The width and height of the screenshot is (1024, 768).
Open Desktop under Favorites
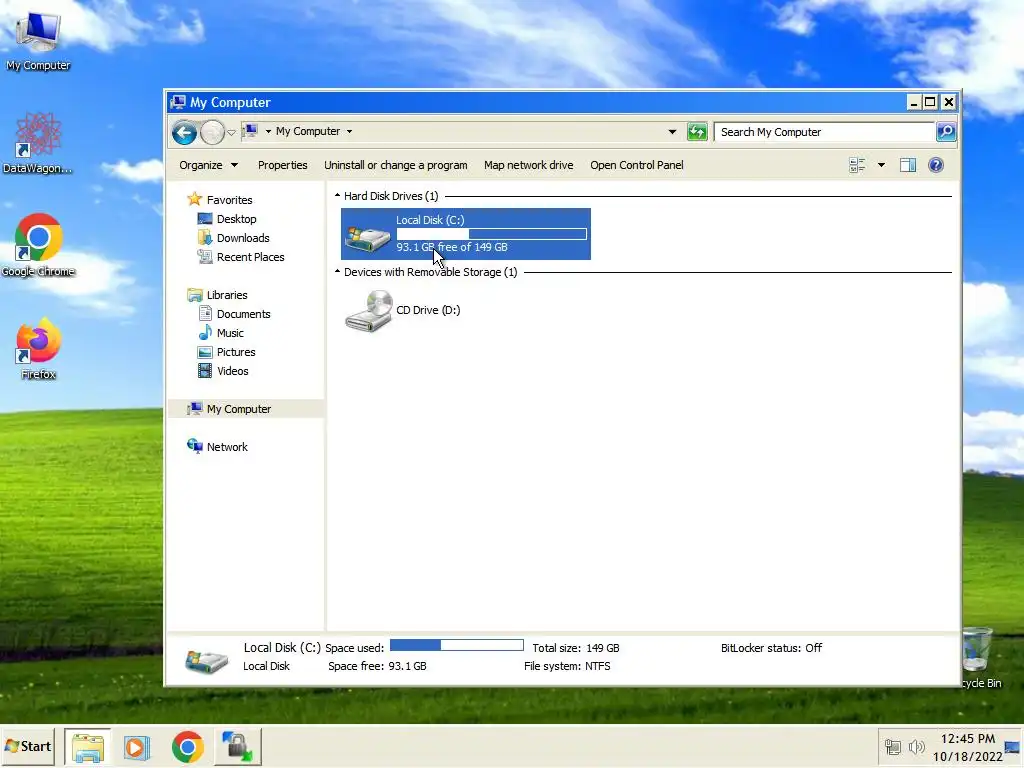236,219
